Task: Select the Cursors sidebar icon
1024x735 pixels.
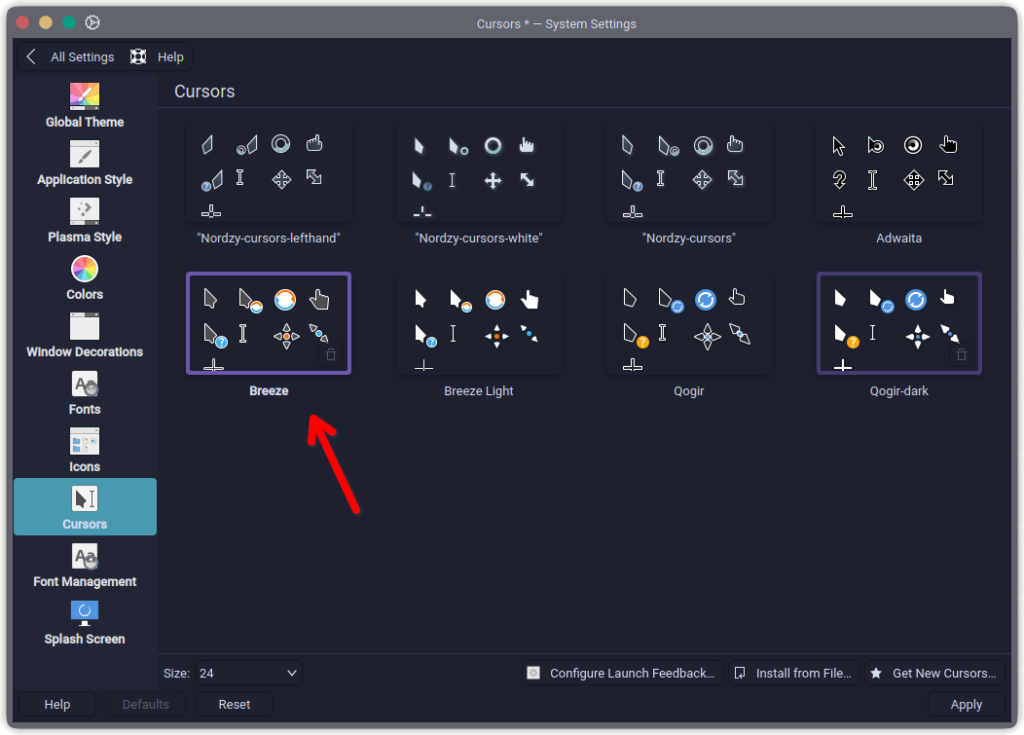Action: coord(84,499)
